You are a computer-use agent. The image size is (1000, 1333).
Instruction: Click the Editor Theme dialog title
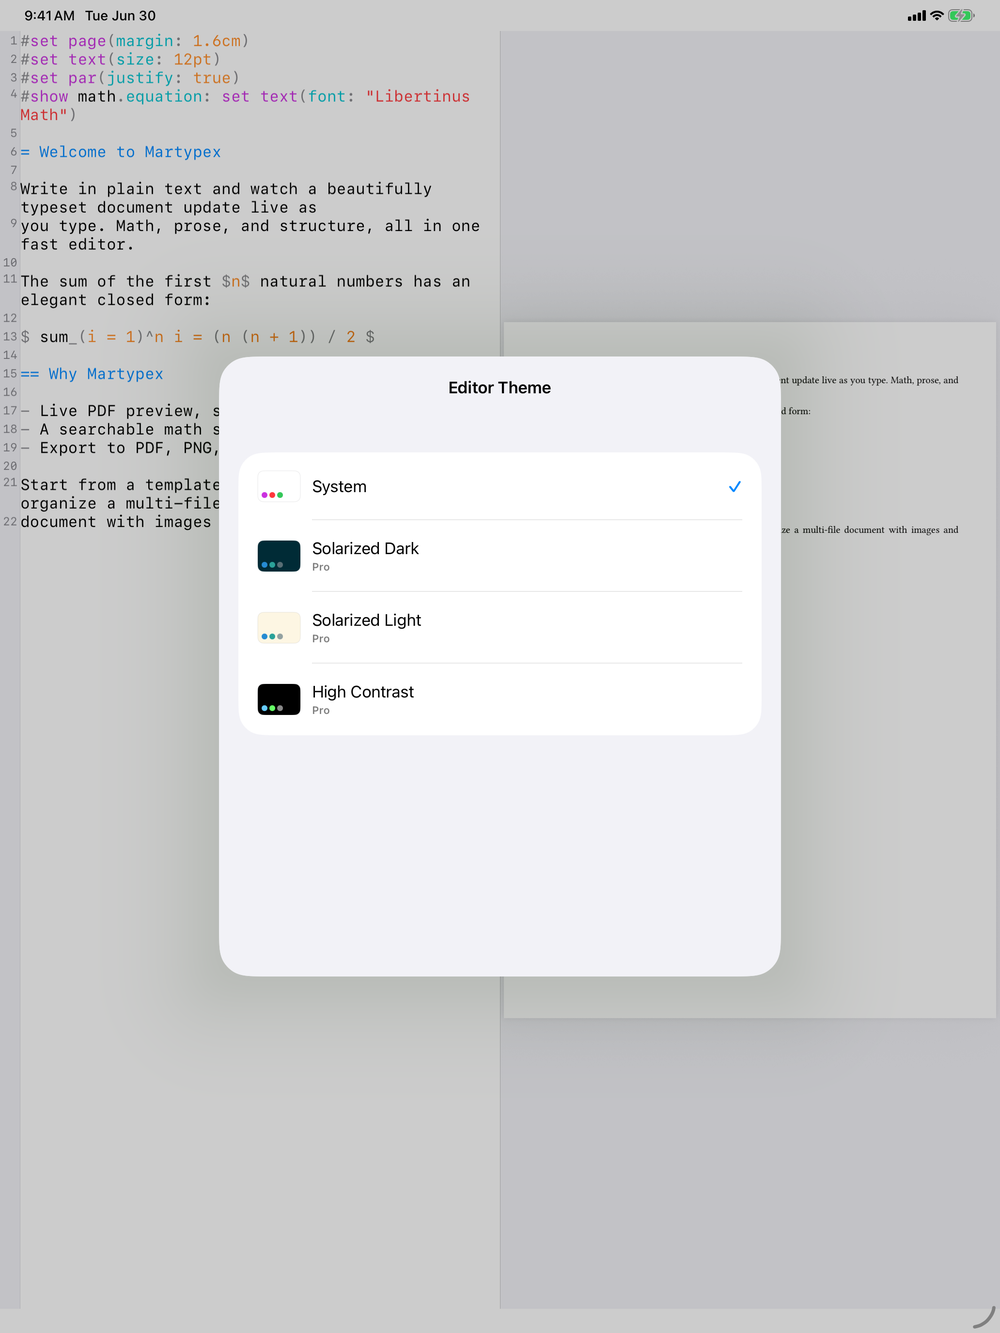(500, 388)
